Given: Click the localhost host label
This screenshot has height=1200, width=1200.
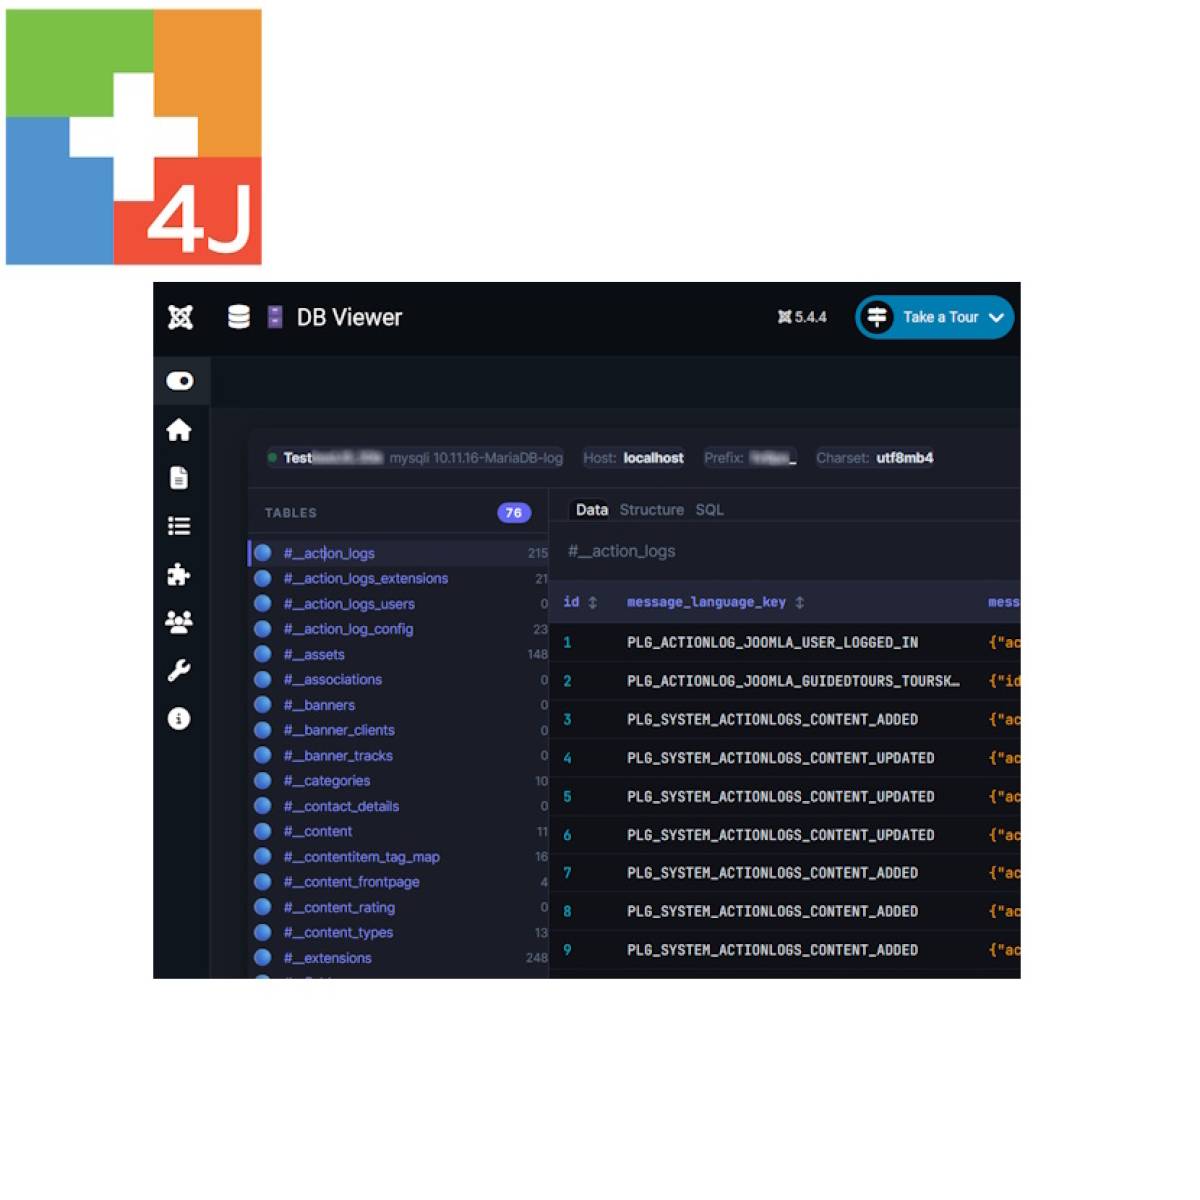Looking at the screenshot, I should point(653,458).
